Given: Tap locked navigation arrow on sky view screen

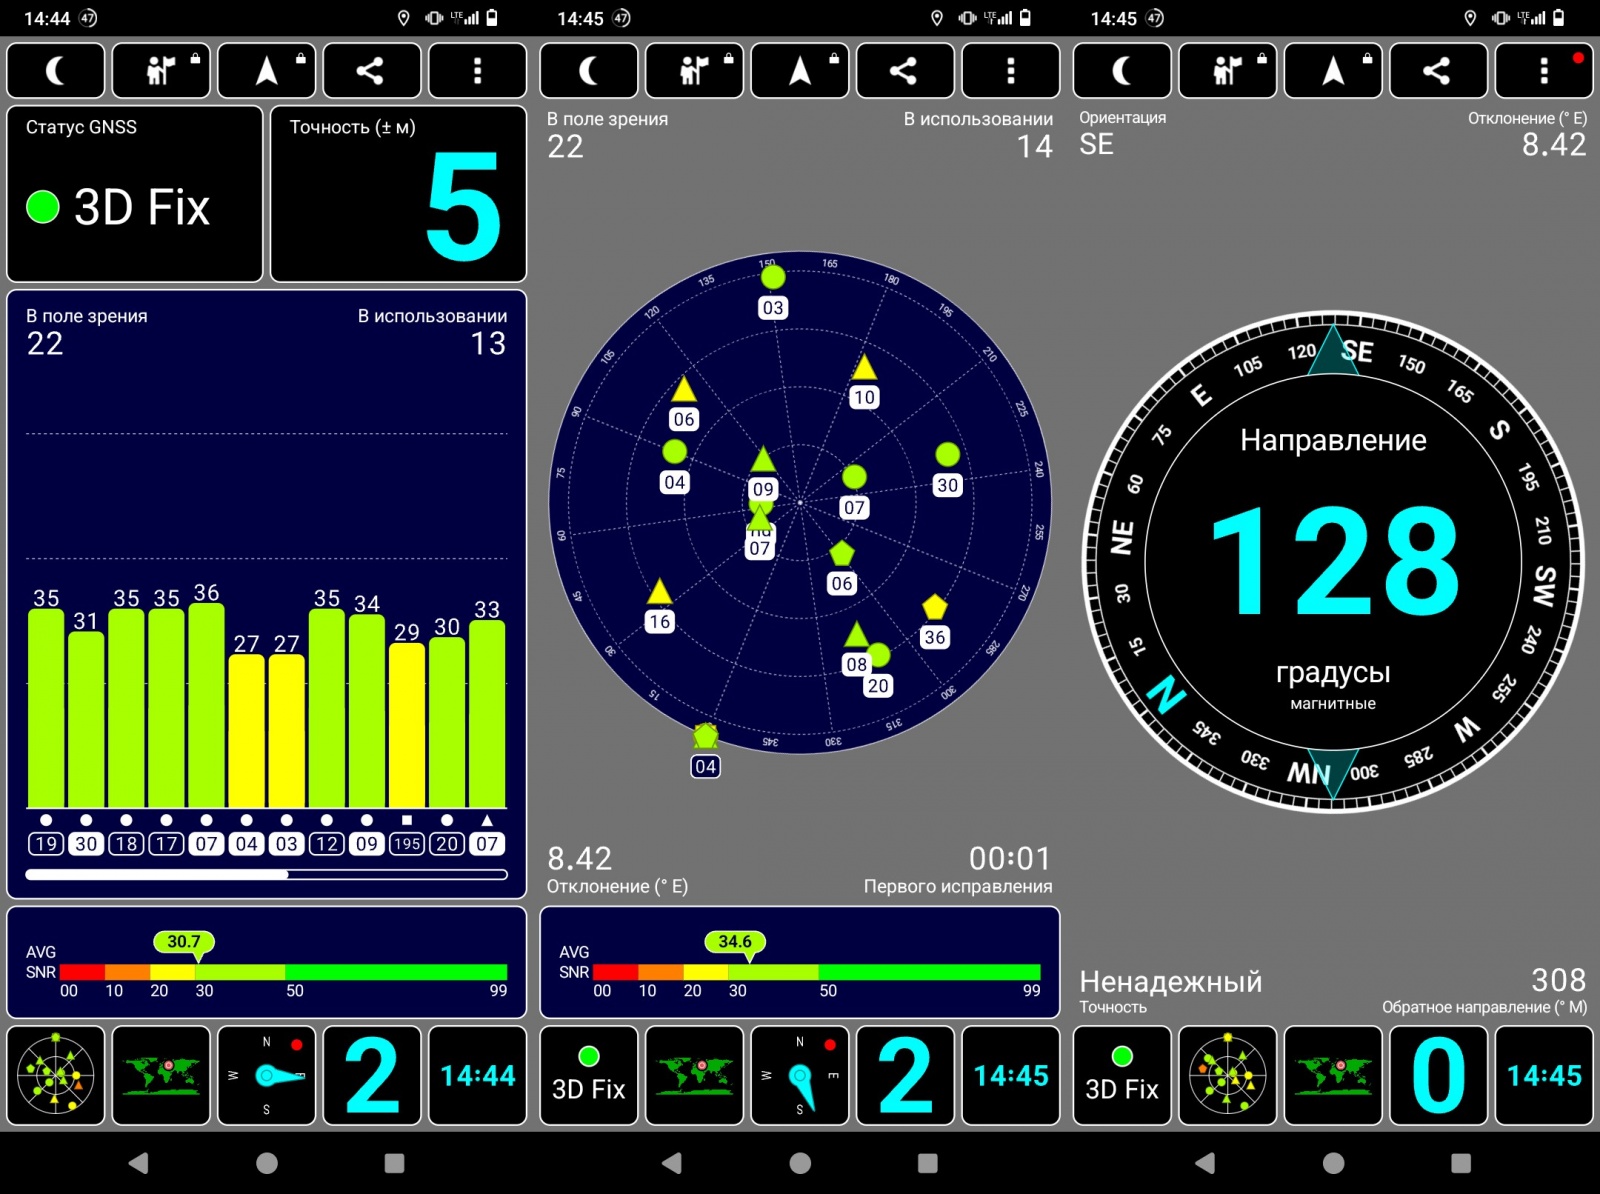Looking at the screenshot, I should pyautogui.click(x=800, y=70).
